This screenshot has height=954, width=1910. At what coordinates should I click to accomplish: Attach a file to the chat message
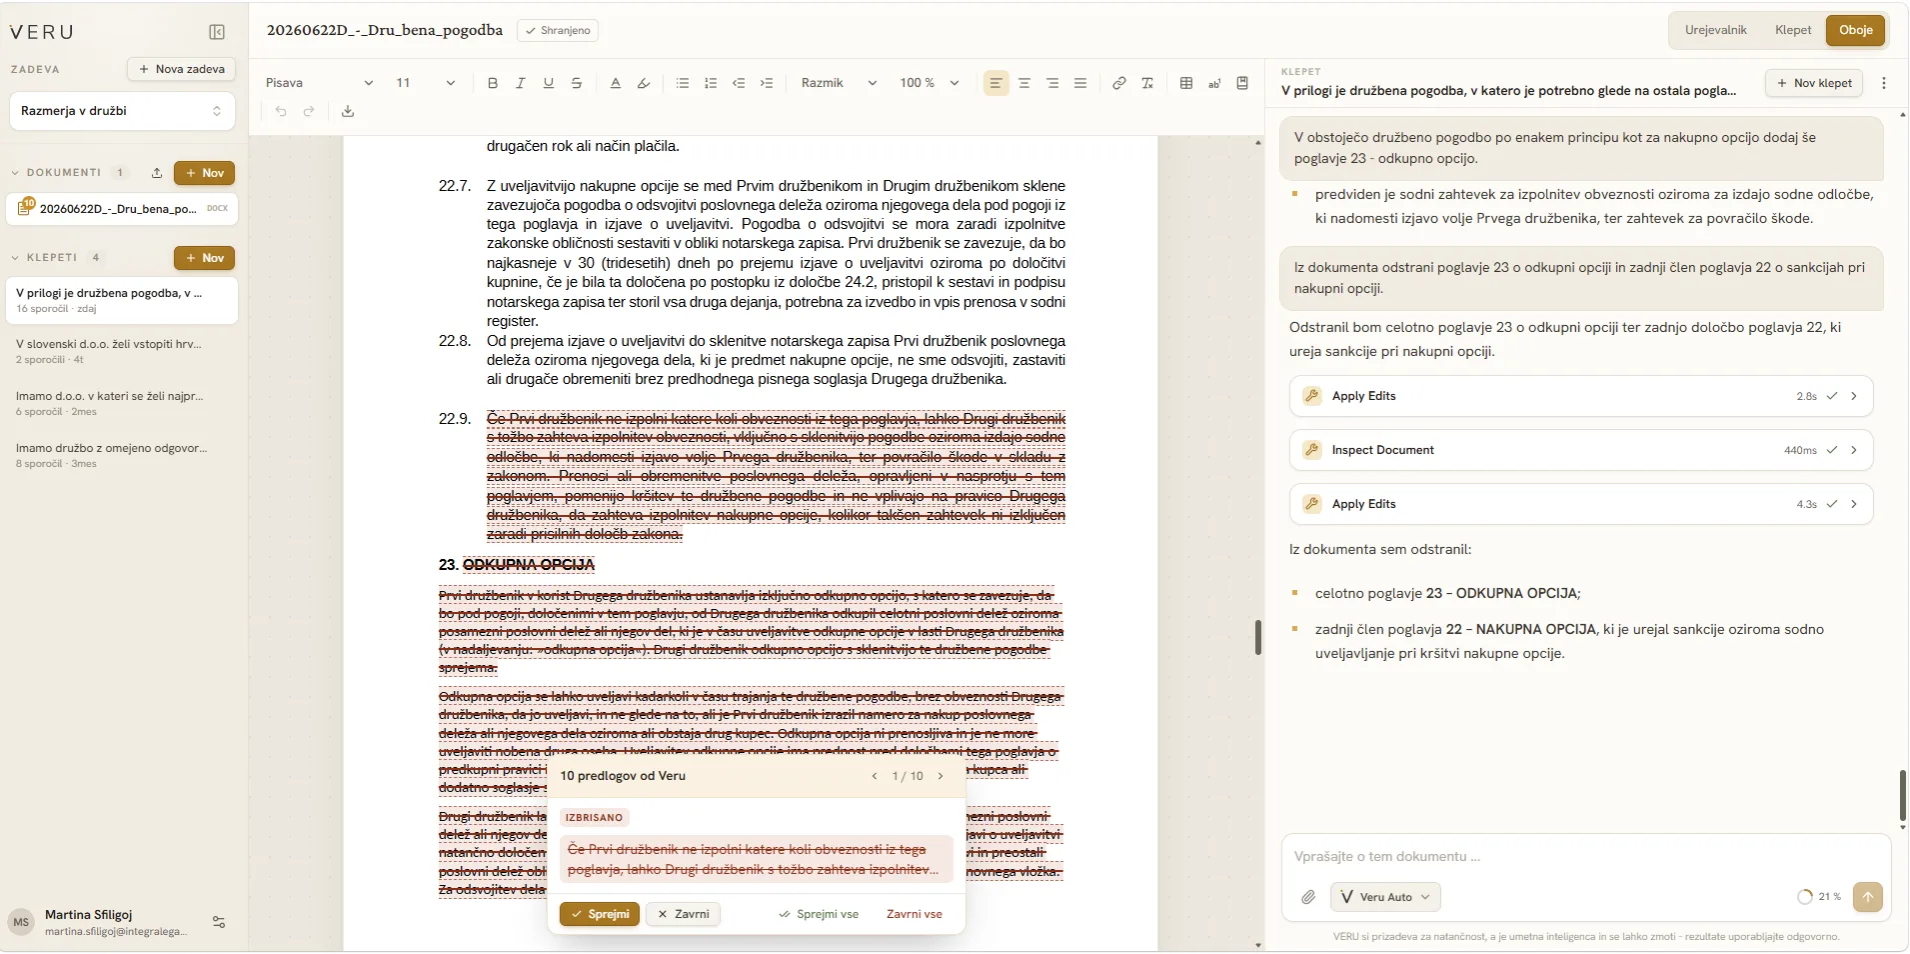click(x=1308, y=897)
